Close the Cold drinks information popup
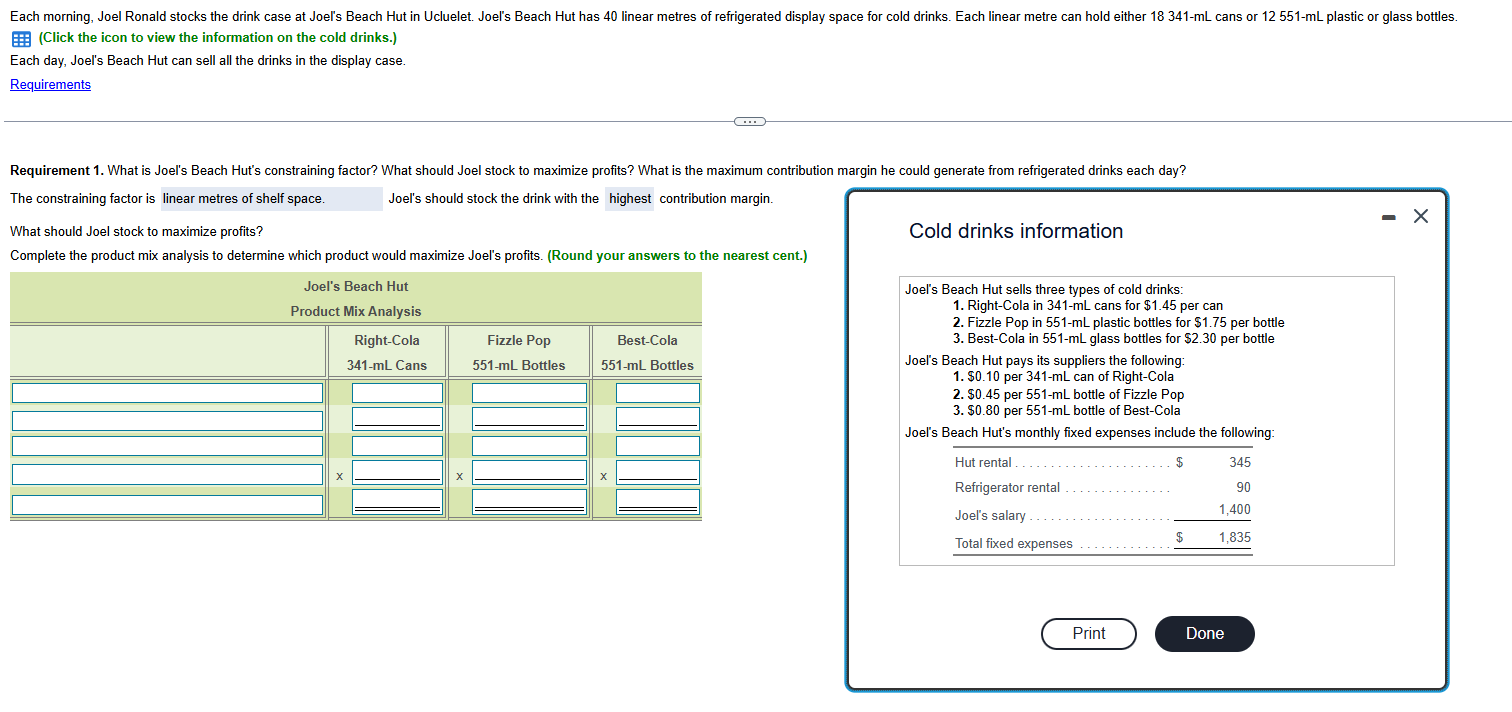 1421,215
